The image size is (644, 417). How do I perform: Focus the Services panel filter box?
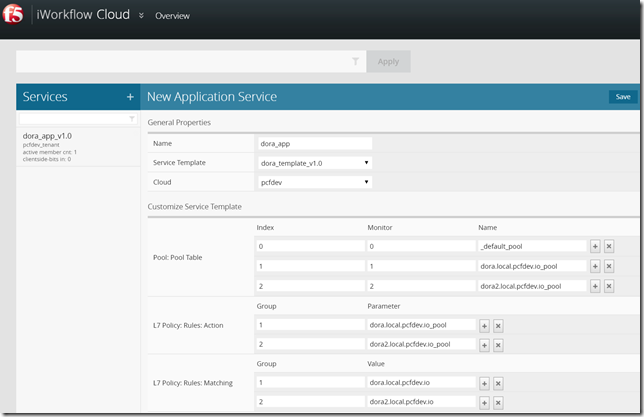coord(76,119)
